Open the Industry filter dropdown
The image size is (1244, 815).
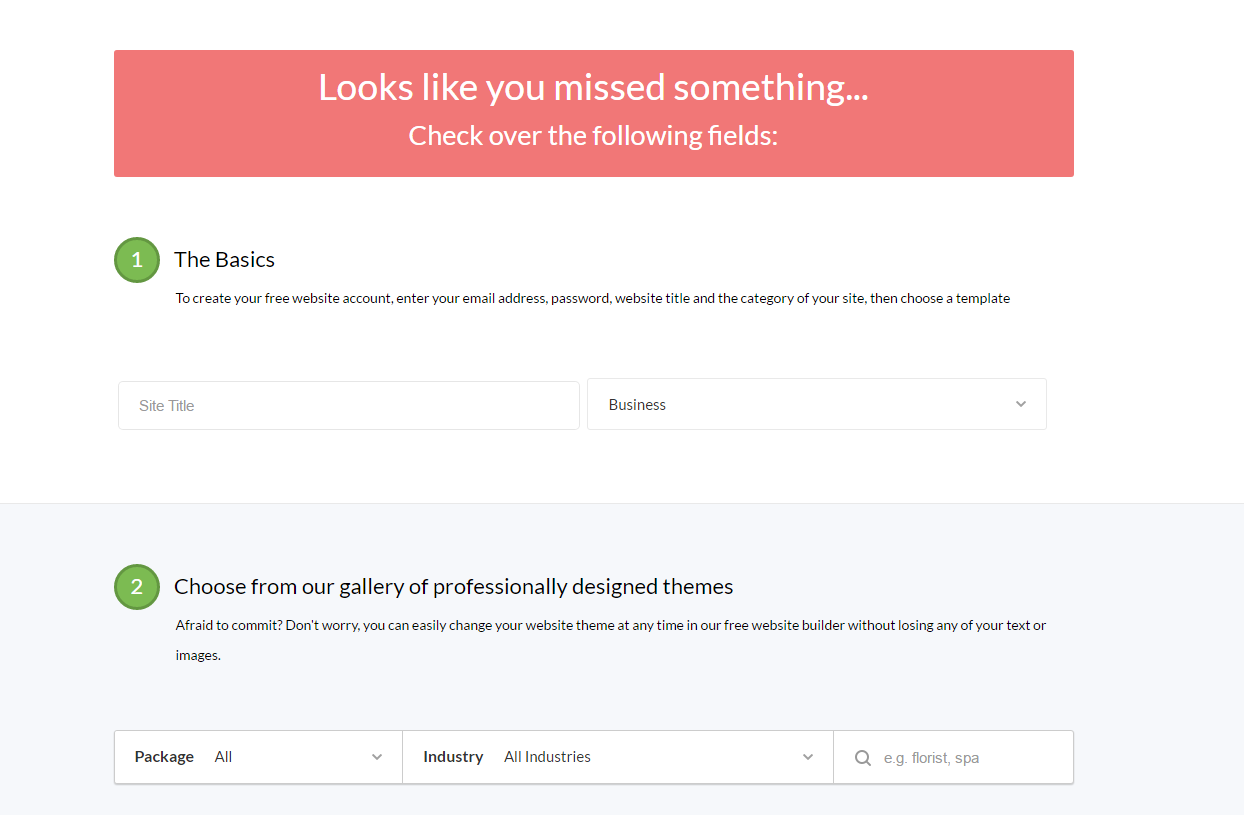[618, 757]
